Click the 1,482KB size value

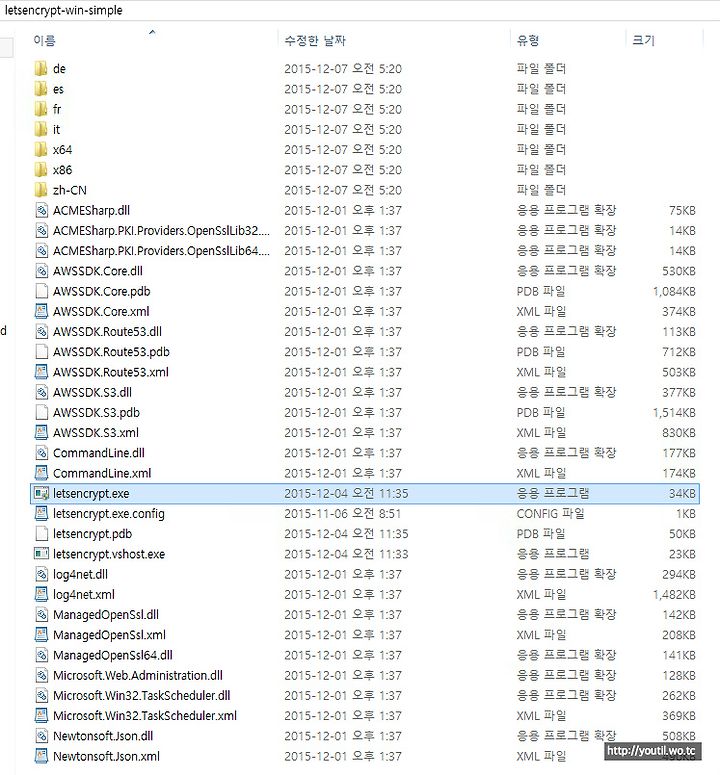point(674,595)
